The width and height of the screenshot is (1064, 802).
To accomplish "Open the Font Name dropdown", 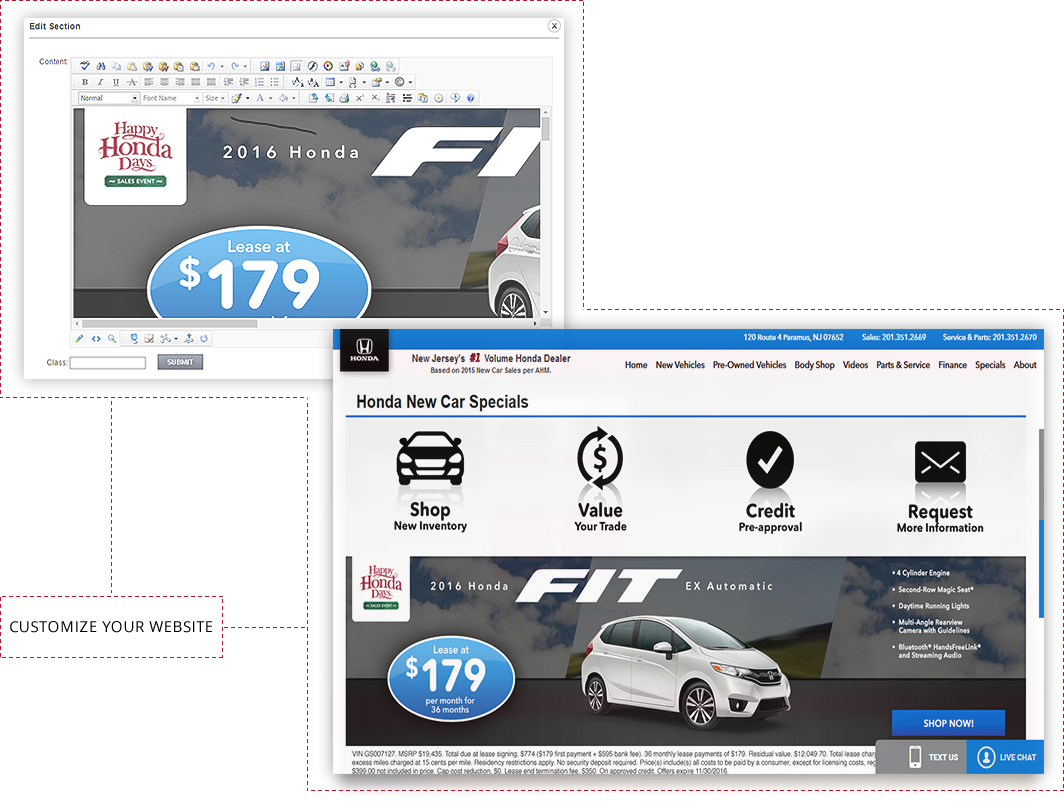I will (170, 98).
